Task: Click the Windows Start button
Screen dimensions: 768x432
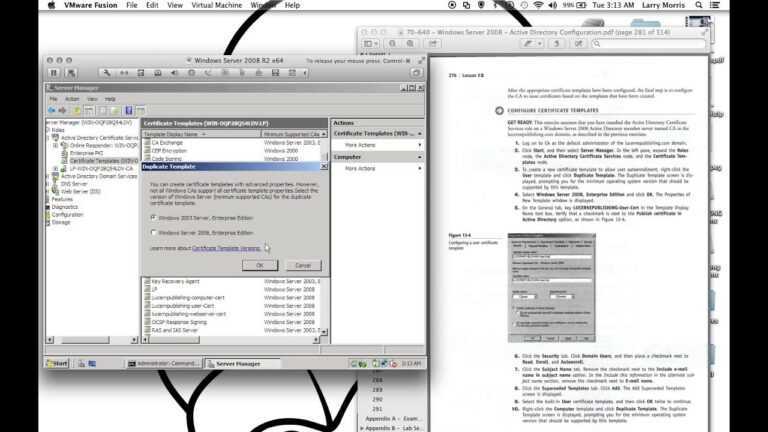Action: click(x=57, y=363)
